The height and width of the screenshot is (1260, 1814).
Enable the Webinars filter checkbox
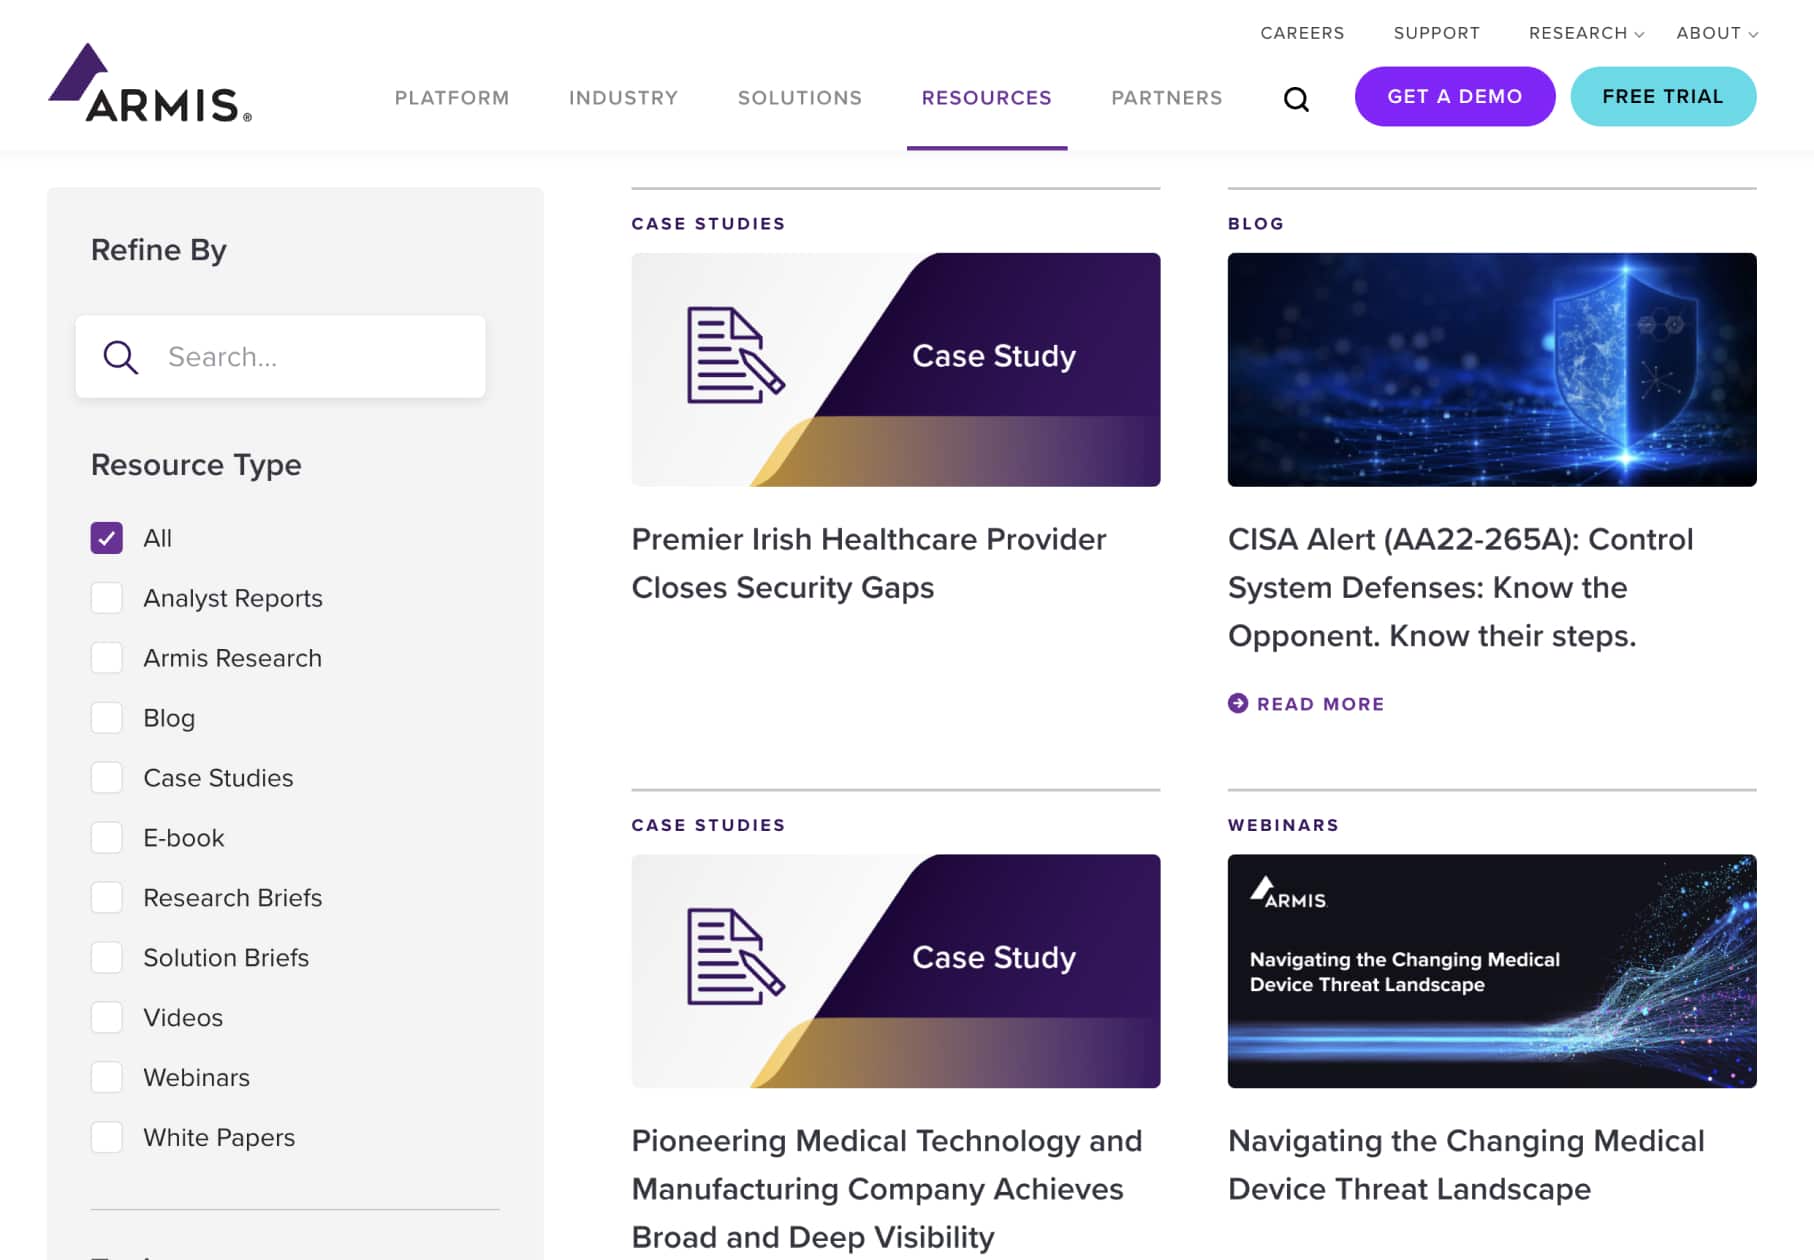point(107,1077)
